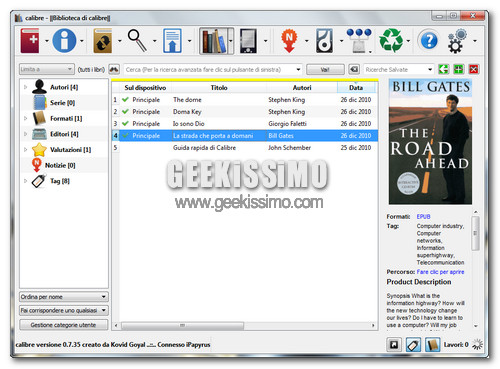Sort by the Titolo column header
This screenshot has height=369, width=500.
point(219,88)
